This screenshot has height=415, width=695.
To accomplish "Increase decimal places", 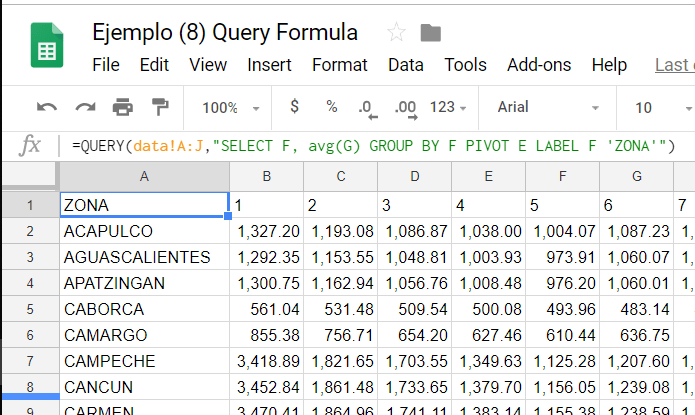I will point(406,109).
